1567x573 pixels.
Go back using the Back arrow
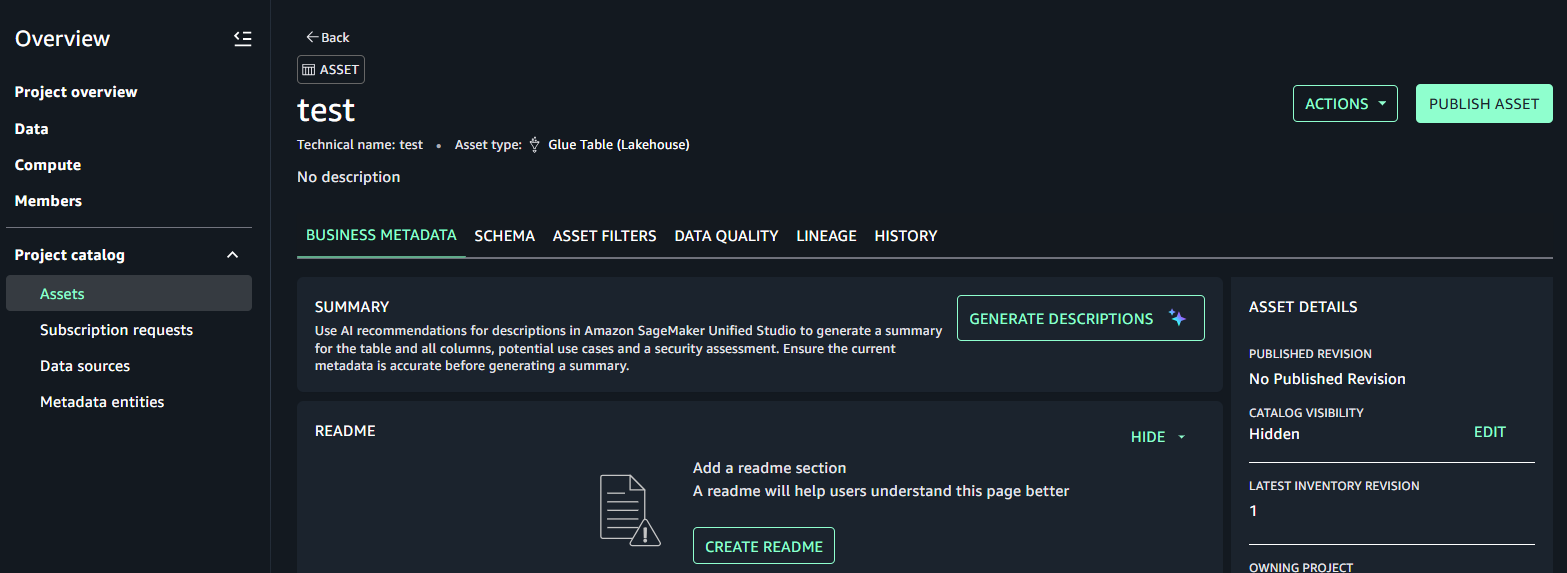pyautogui.click(x=328, y=37)
